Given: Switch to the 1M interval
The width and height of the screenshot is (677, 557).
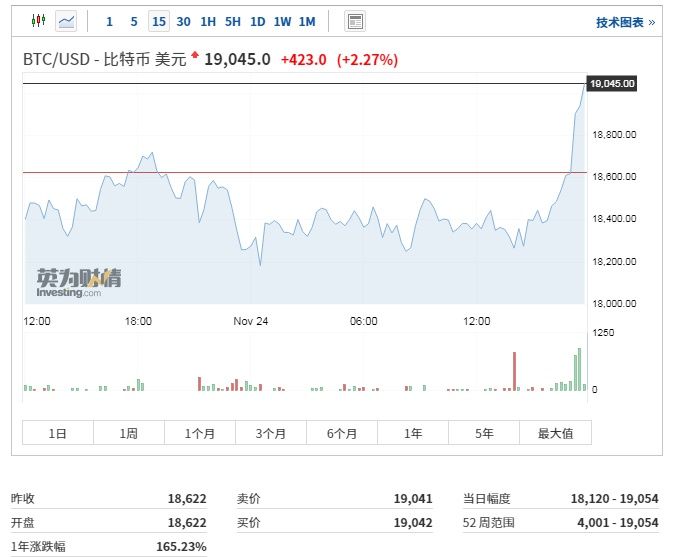Looking at the screenshot, I should pyautogui.click(x=307, y=21).
